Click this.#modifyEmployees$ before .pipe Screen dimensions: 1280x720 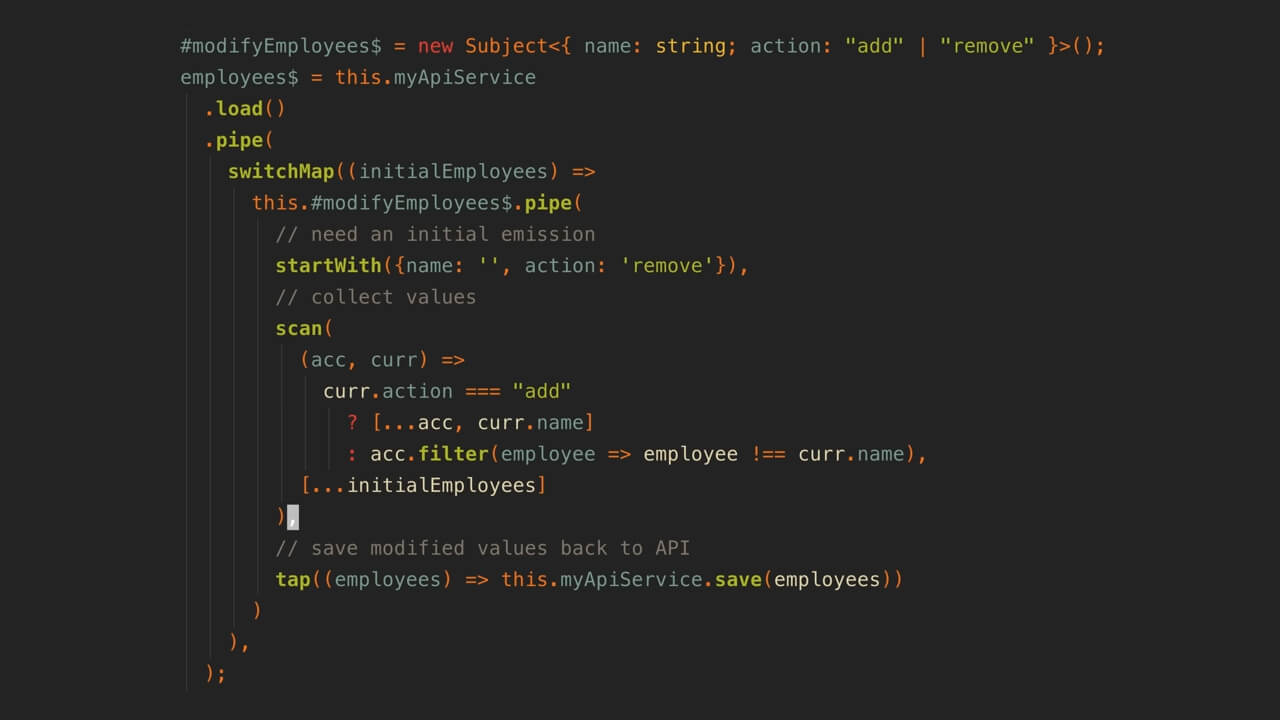pyautogui.click(x=382, y=203)
